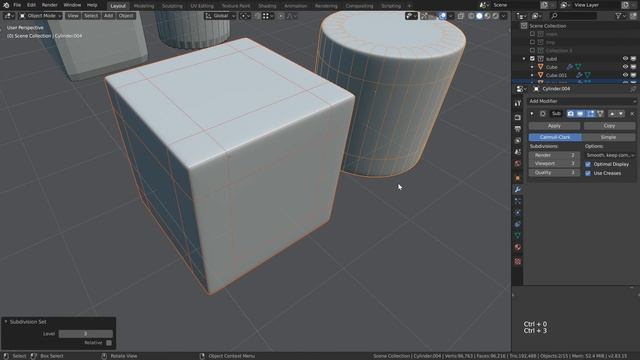Toggle modifier render visibility camera icon
The height and width of the screenshot is (360, 640).
point(571,114)
